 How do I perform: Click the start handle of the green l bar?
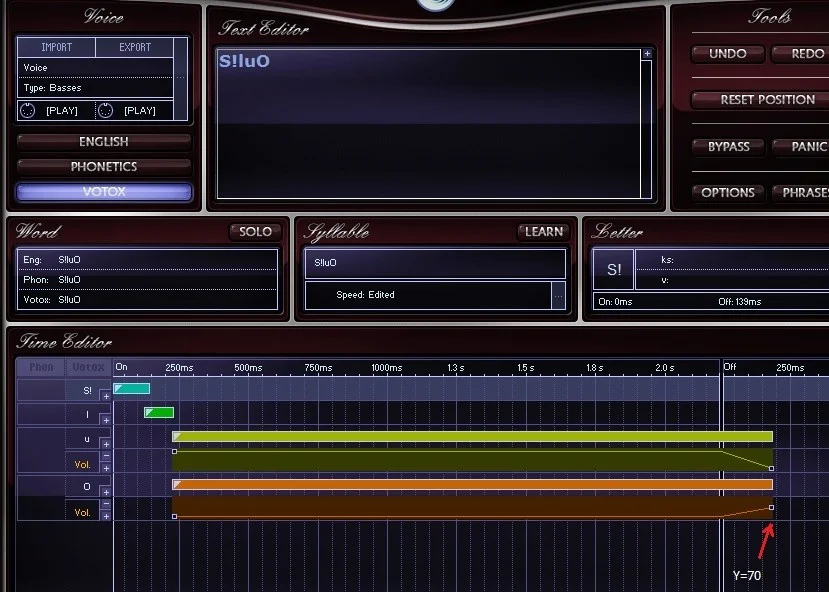click(x=149, y=412)
